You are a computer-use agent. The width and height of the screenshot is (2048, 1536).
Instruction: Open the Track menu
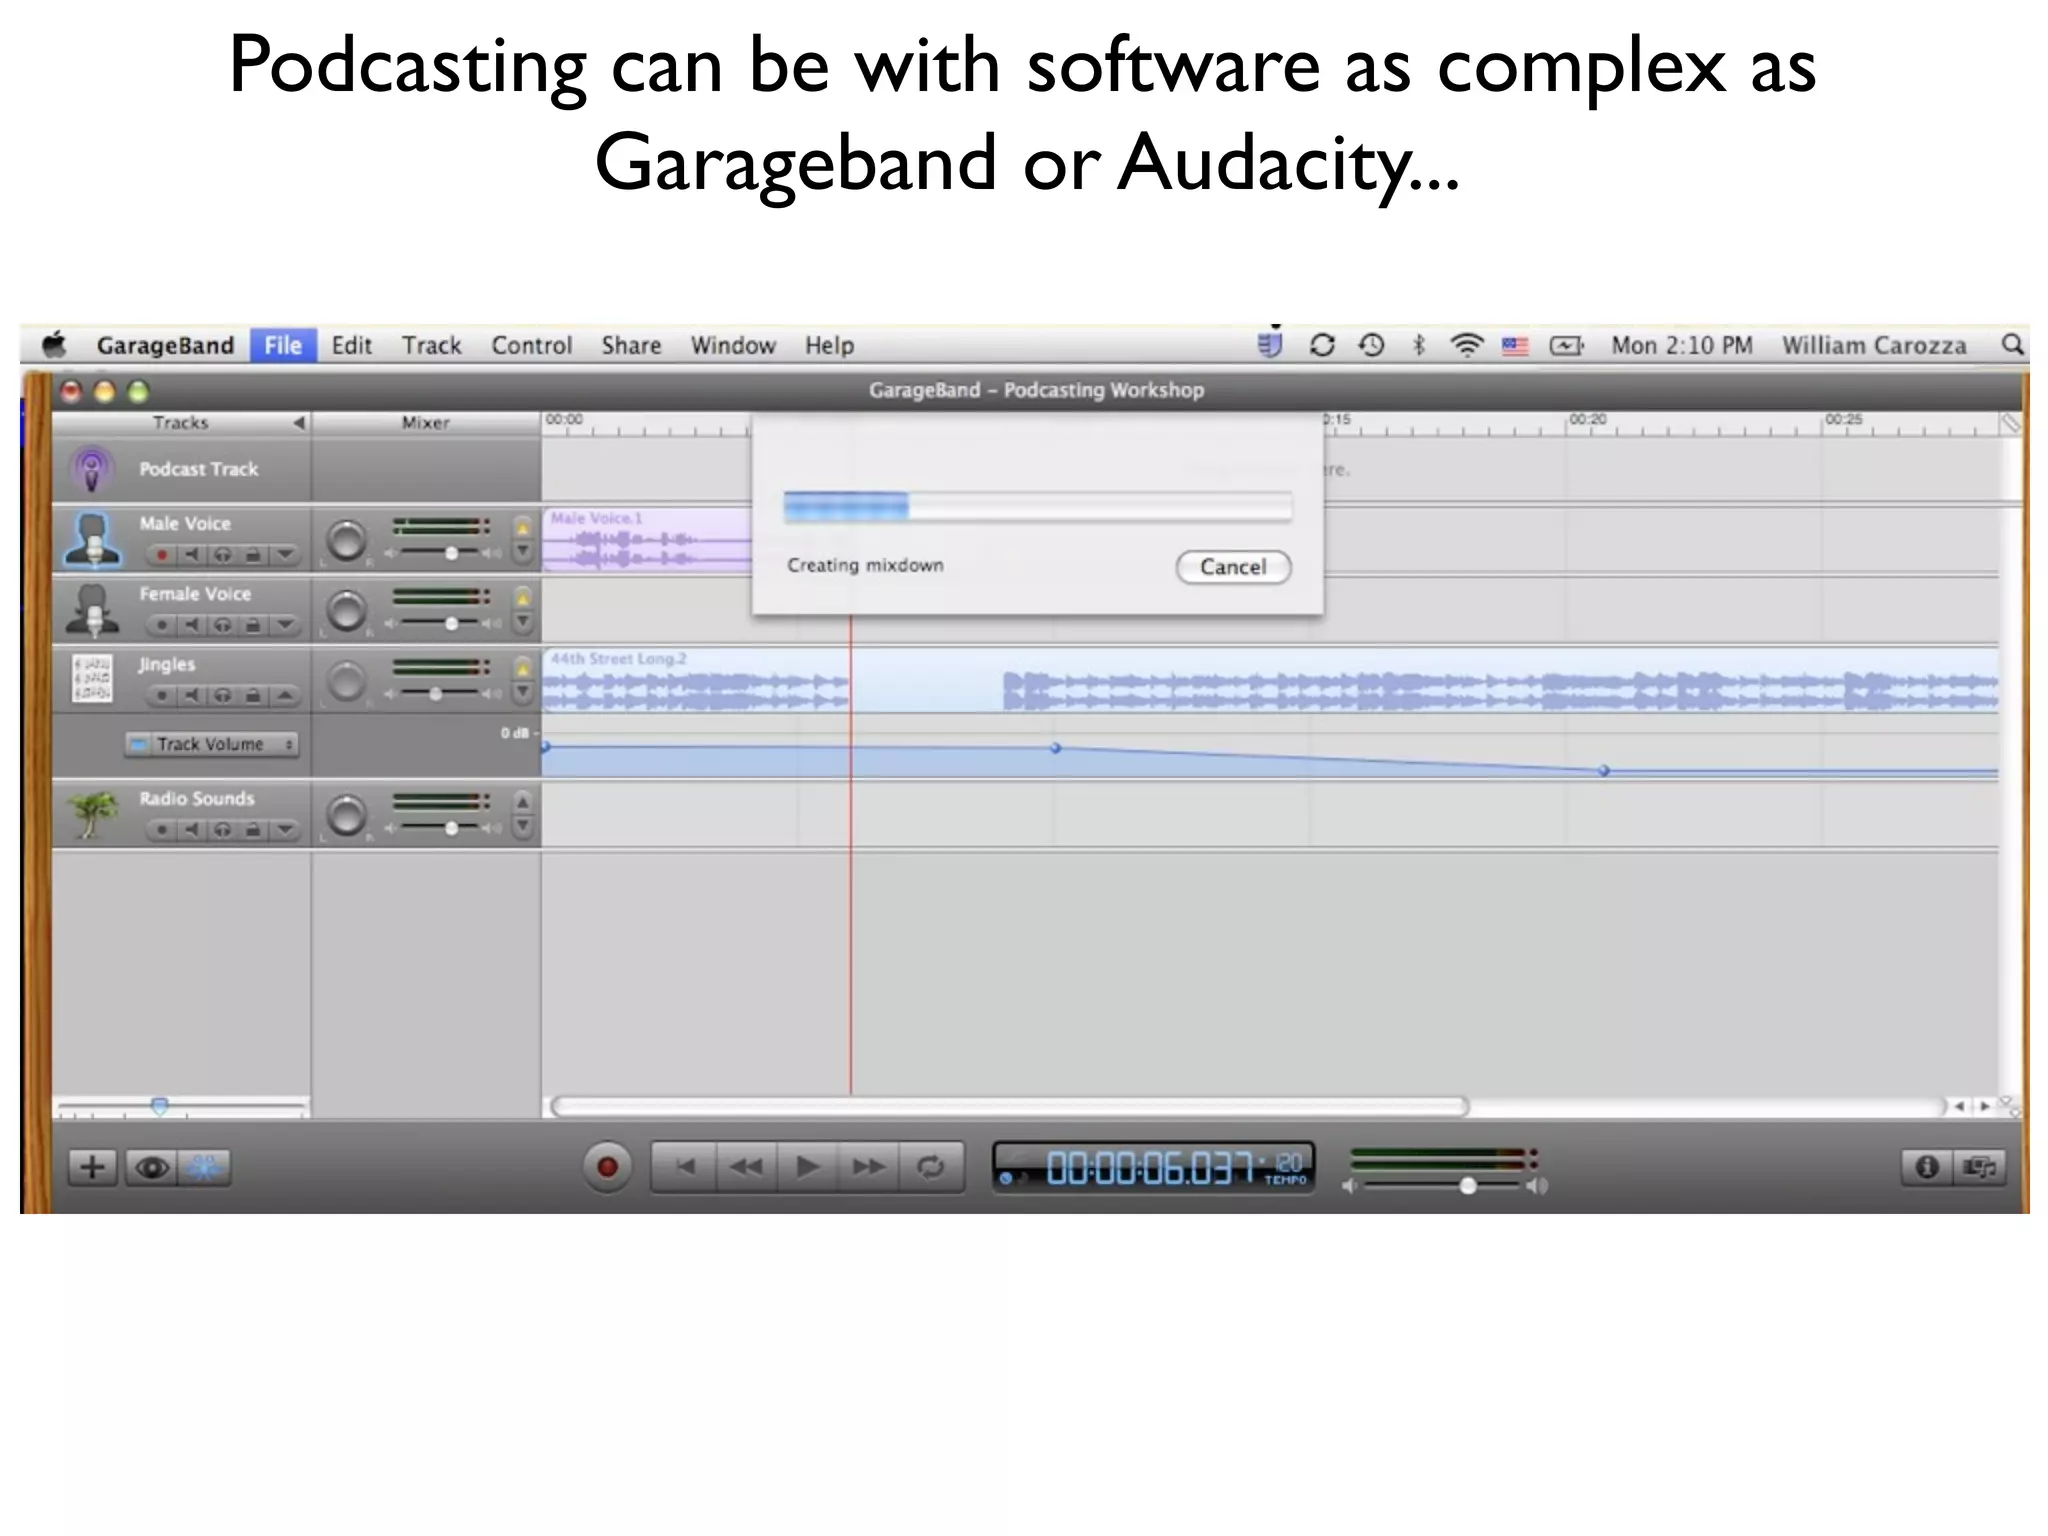point(431,345)
